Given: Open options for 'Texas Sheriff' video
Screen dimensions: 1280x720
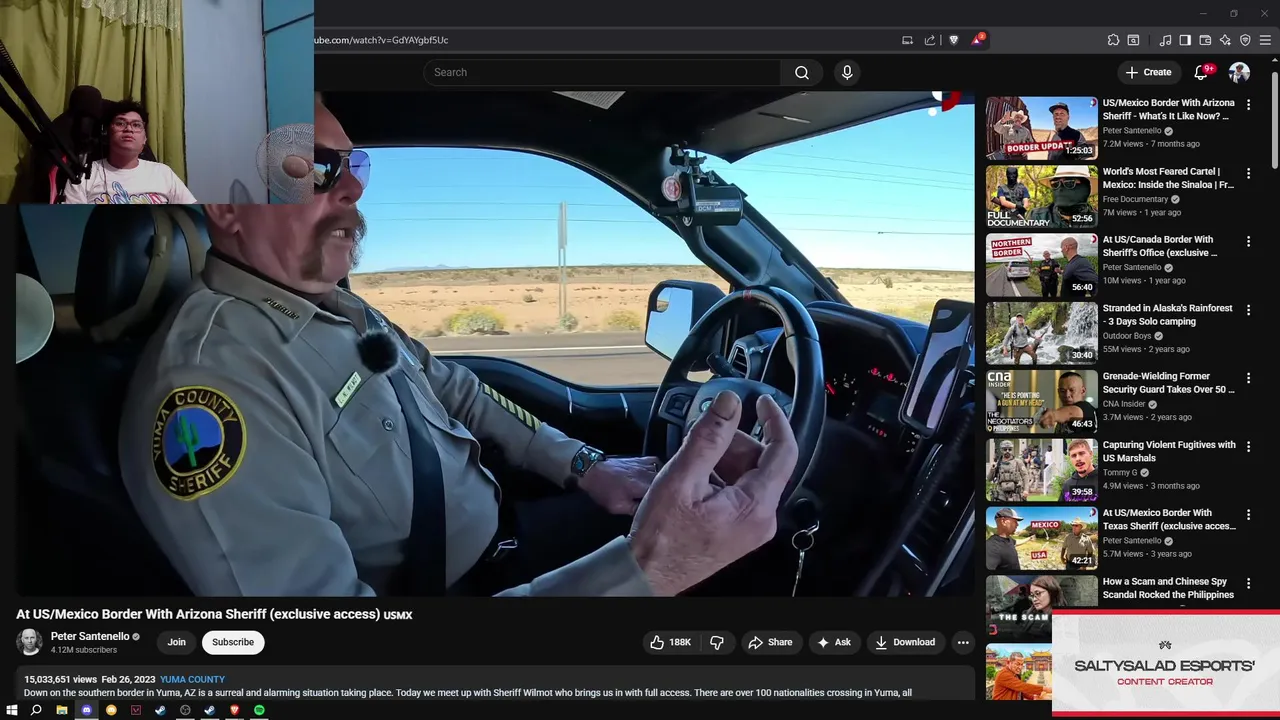Looking at the screenshot, I should point(1248,515).
